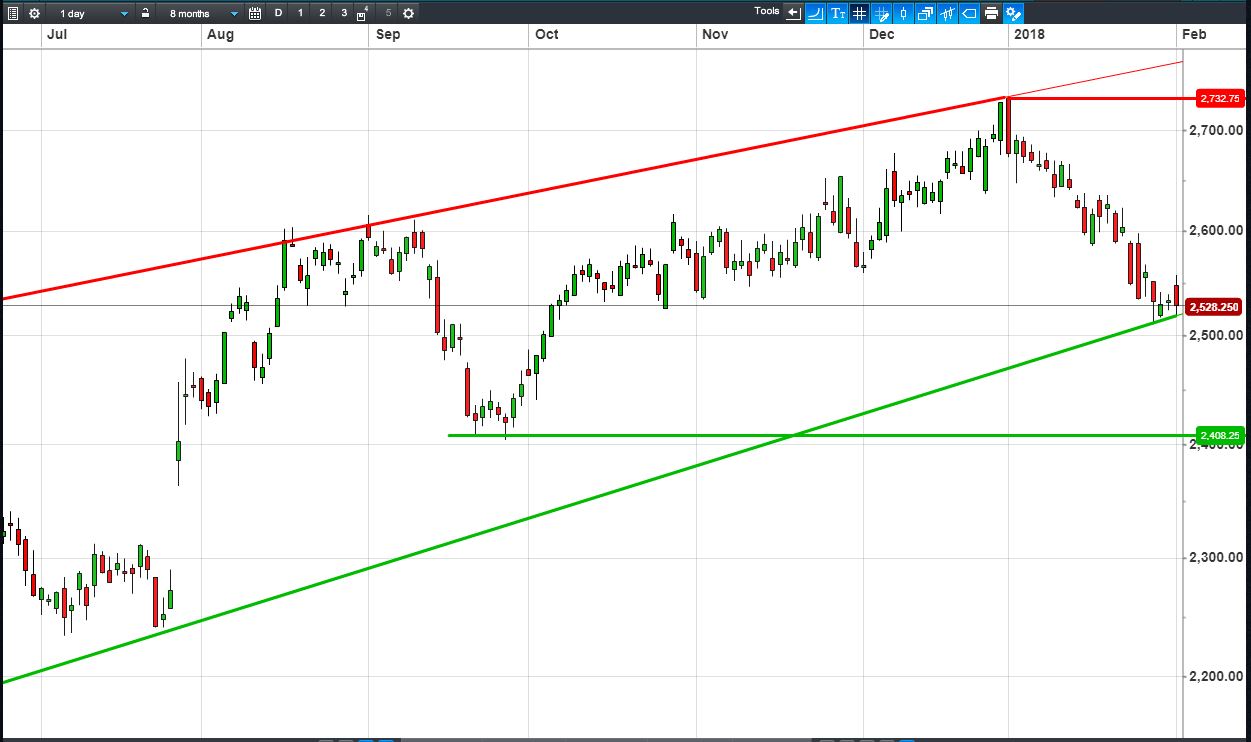Click the Nov month label
Image resolution: width=1251 pixels, height=742 pixels.
[x=714, y=34]
